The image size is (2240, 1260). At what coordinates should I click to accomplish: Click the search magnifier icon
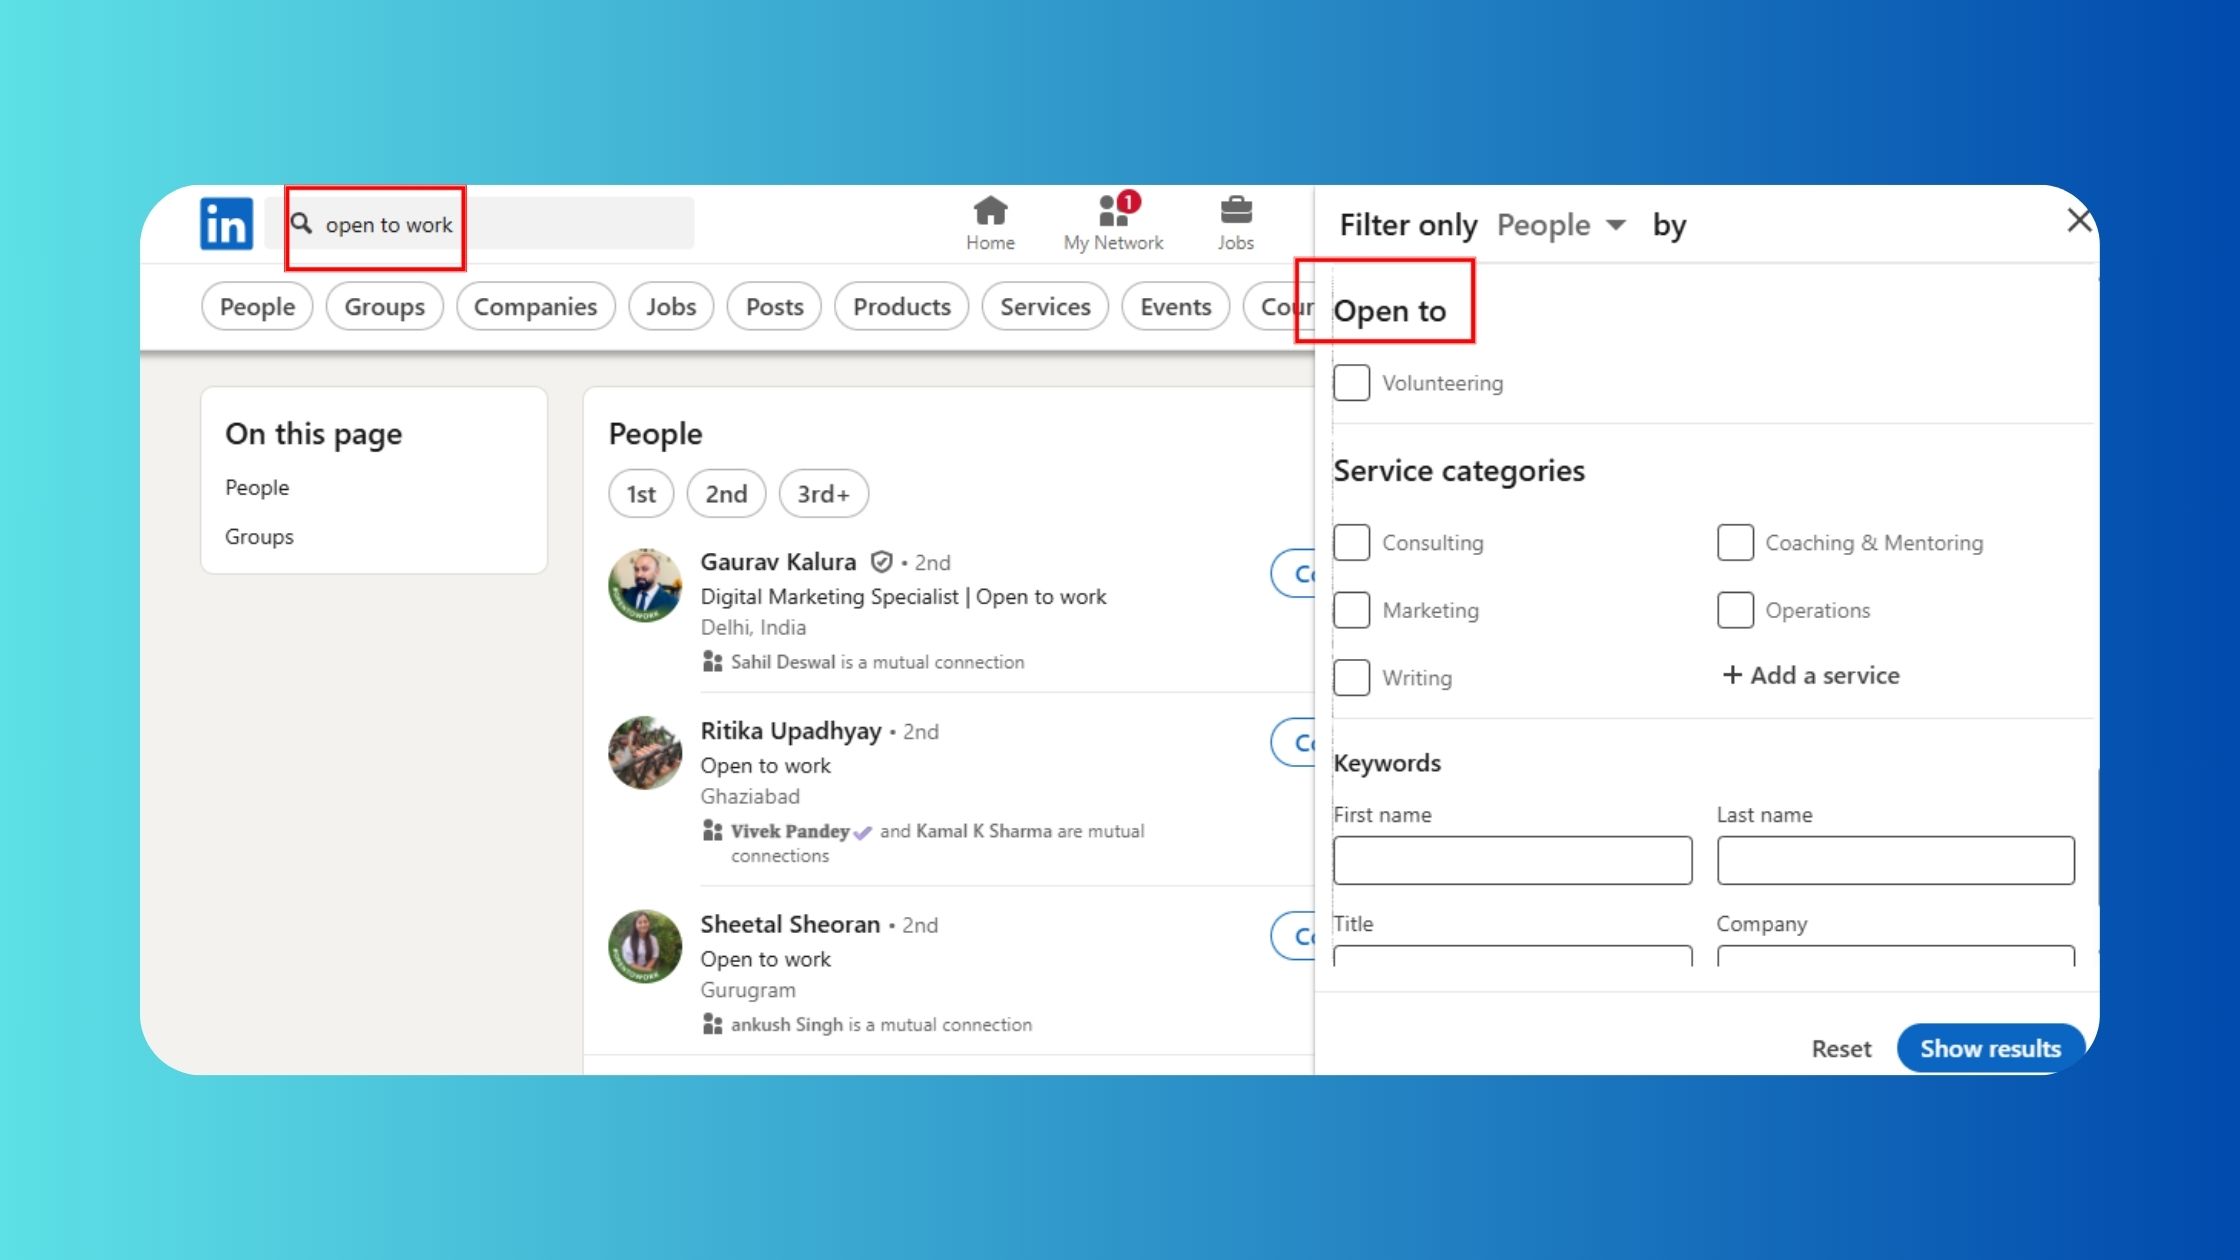point(301,223)
